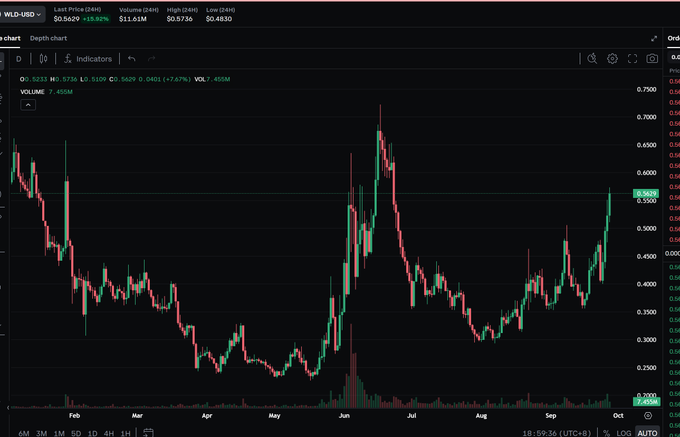This screenshot has height=437, width=680.
Task: Click the OHLC values readout
Action: pyautogui.click(x=125, y=79)
